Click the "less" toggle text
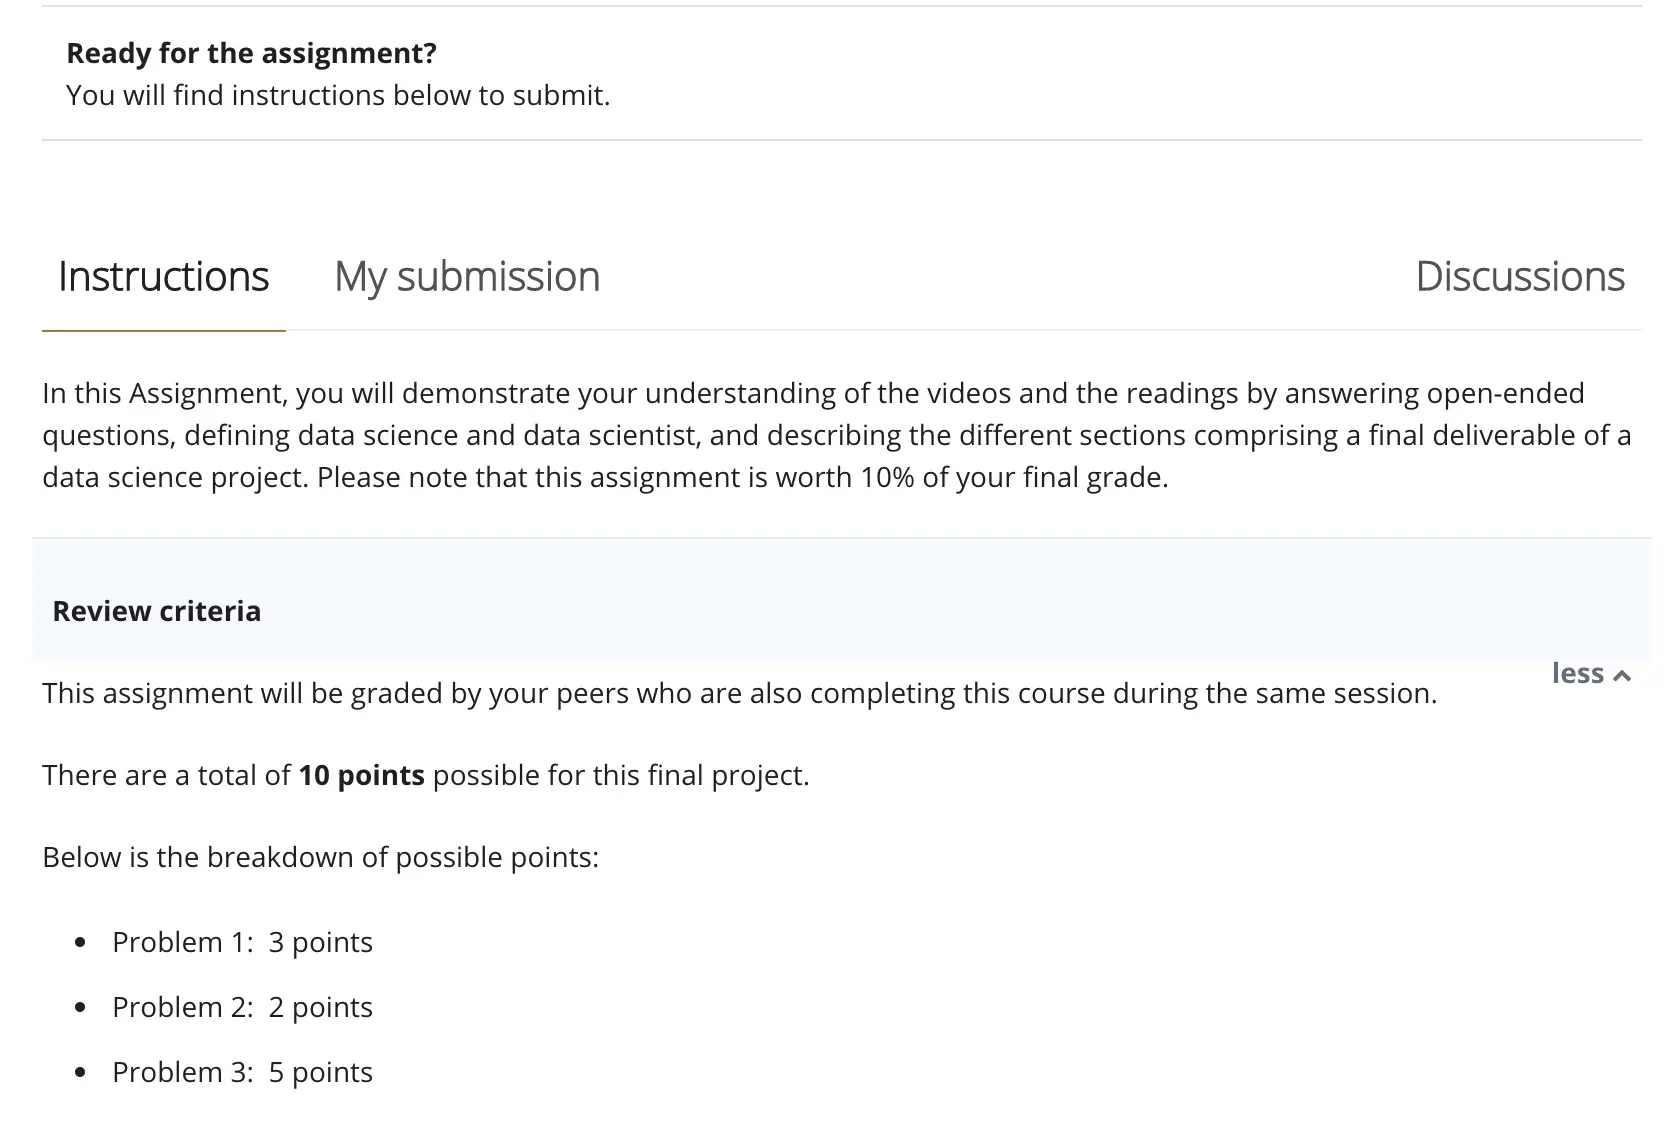 click(x=1577, y=674)
